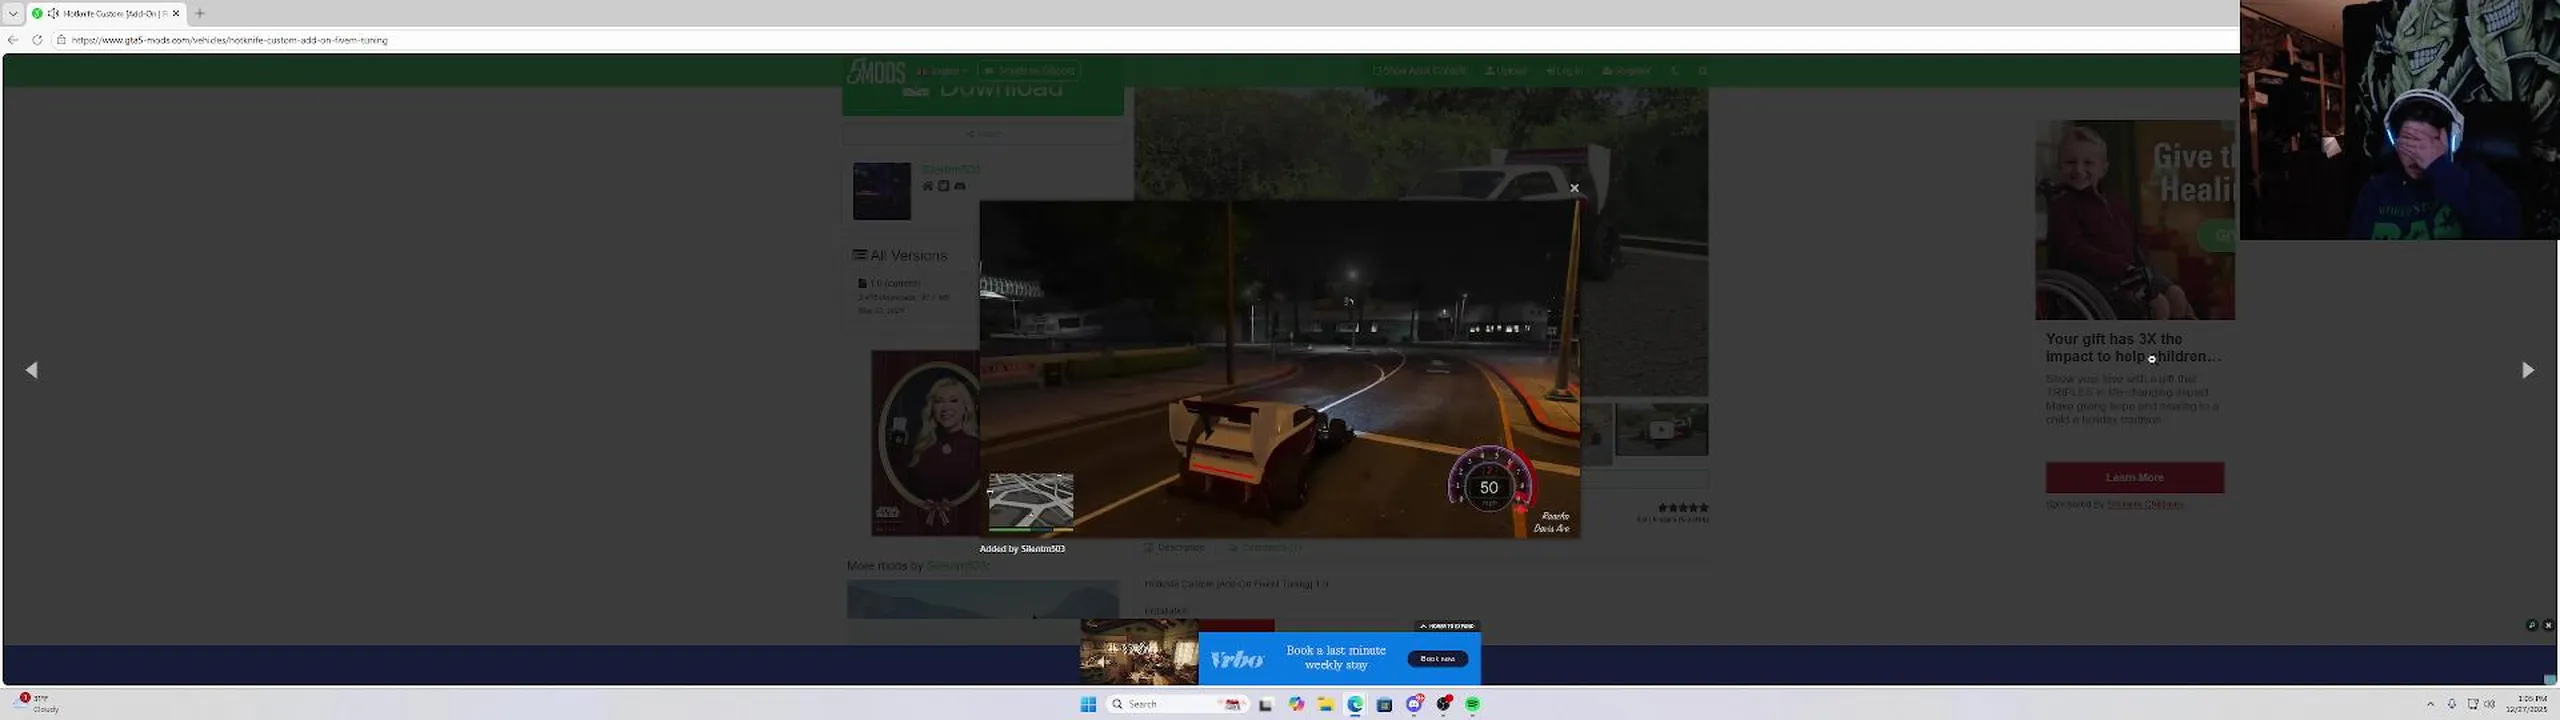
Task: Open Task View from the taskbar
Action: click(1266, 704)
